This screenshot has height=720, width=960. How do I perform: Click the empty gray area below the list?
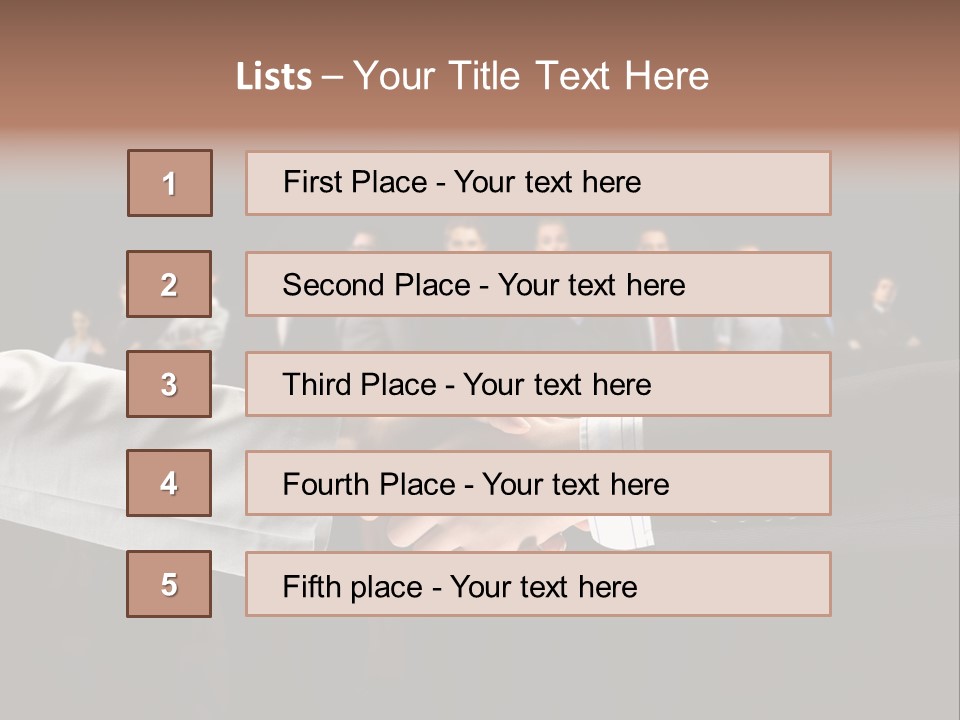pyautogui.click(x=480, y=668)
